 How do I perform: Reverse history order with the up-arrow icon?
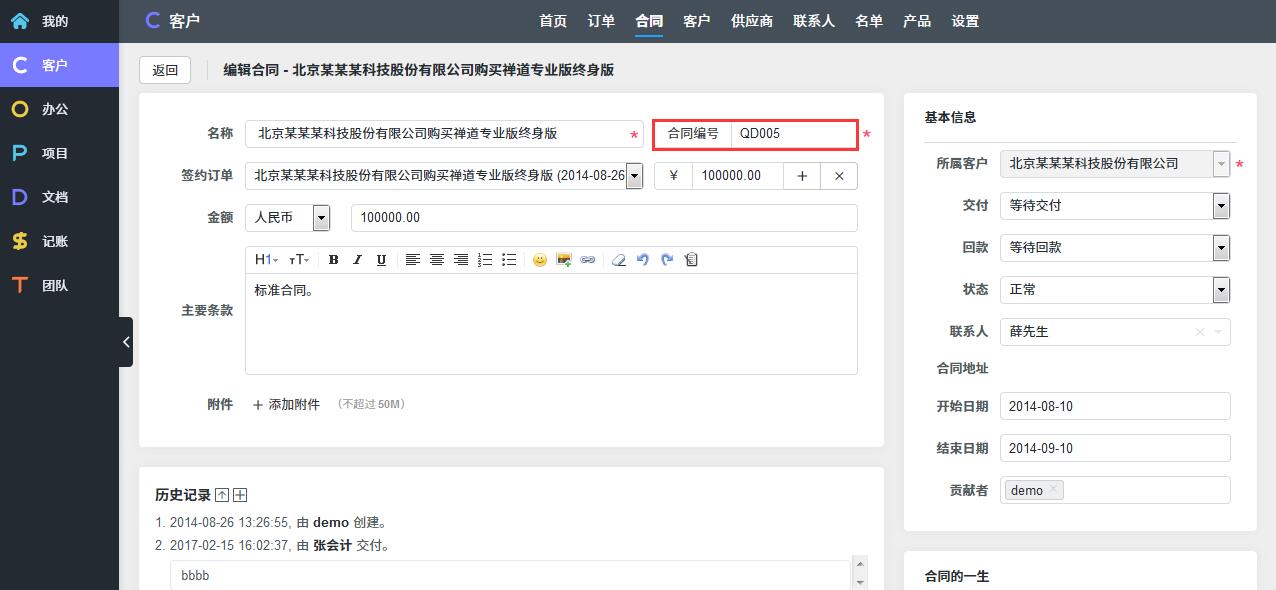(222, 495)
